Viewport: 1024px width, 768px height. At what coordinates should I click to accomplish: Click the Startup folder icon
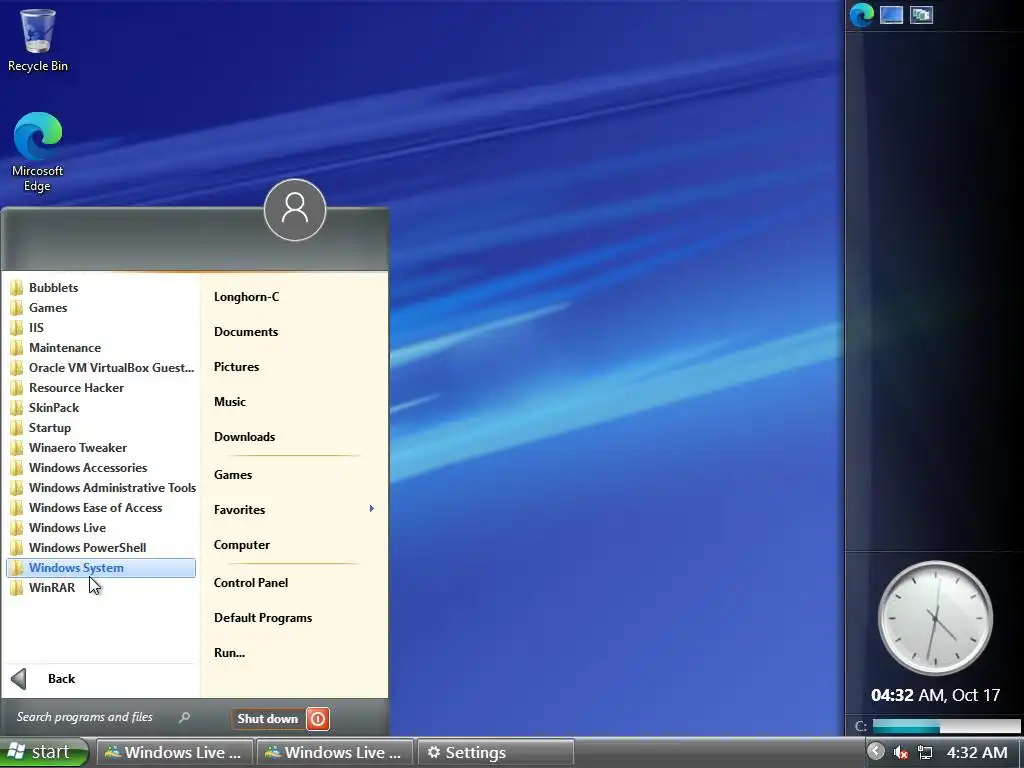[17, 428]
